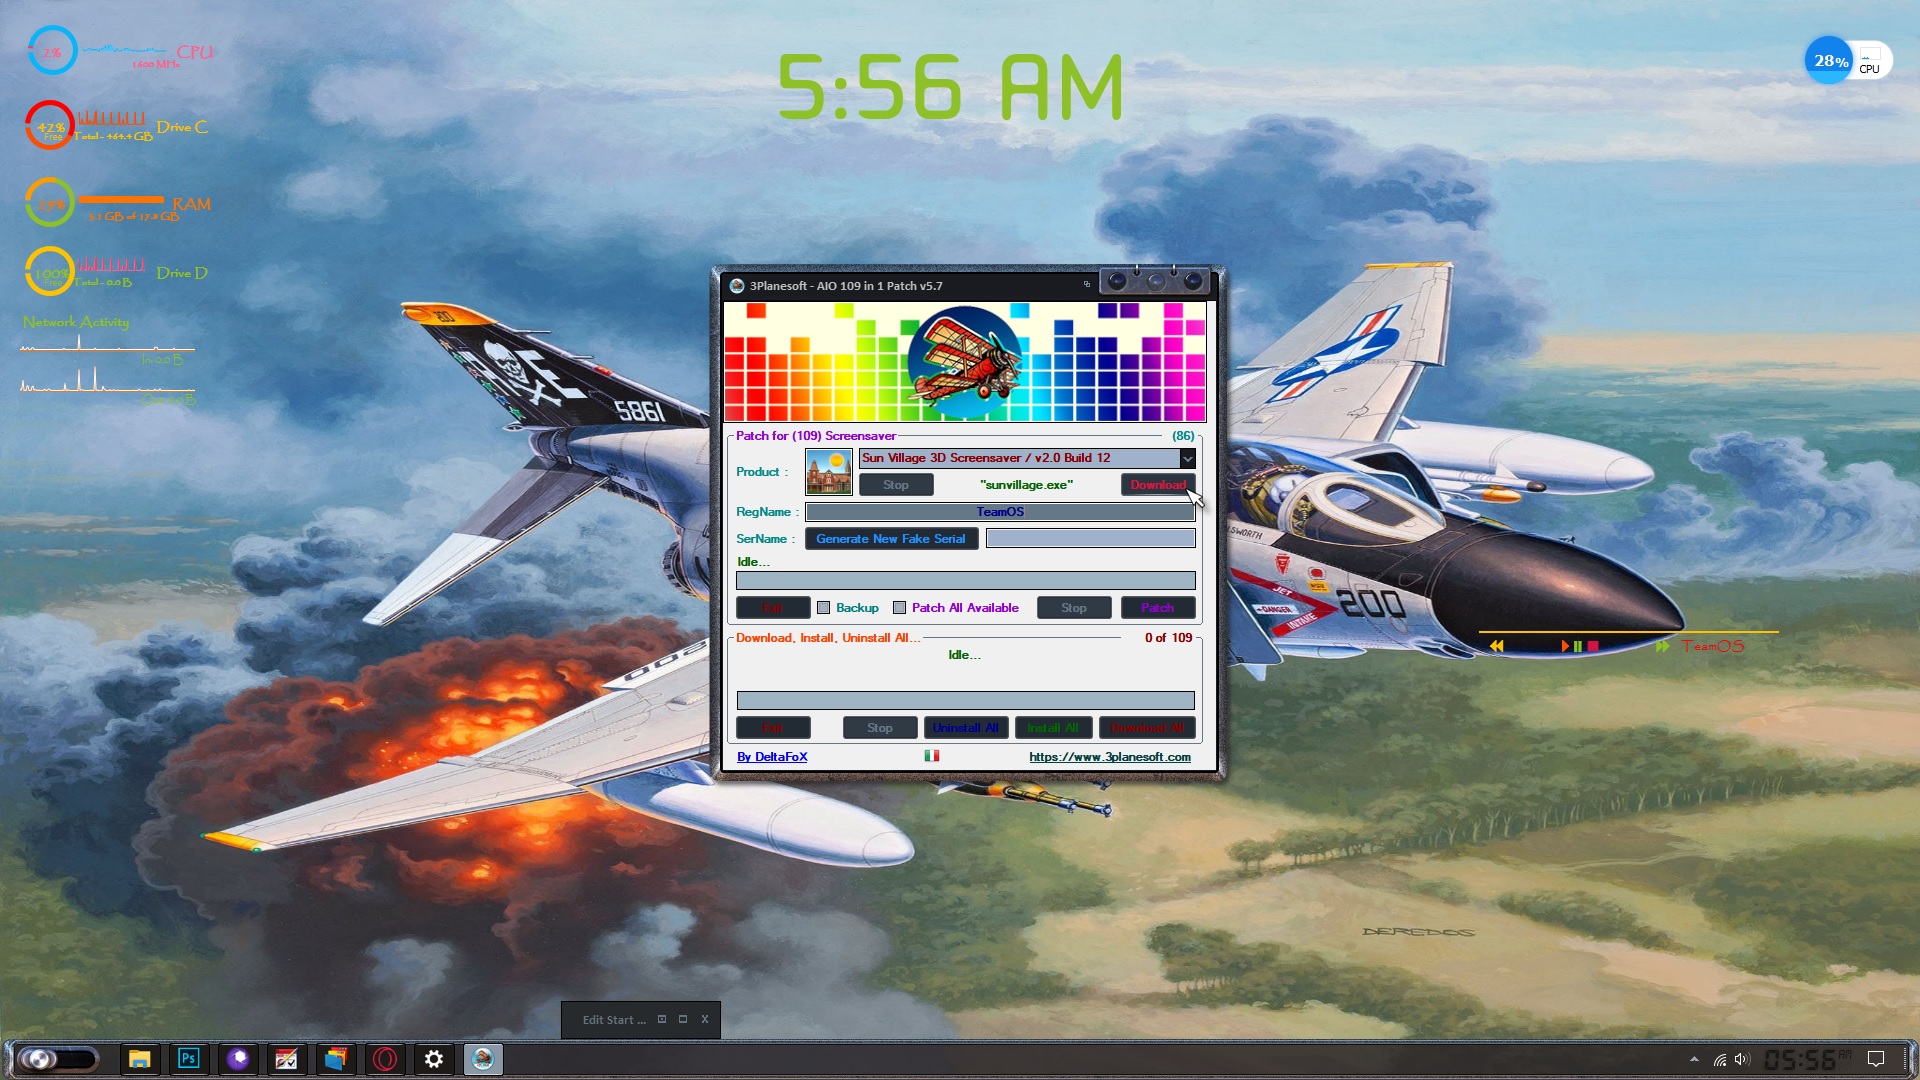
Task: Click the Network Activity widget label
Action: tap(76, 322)
